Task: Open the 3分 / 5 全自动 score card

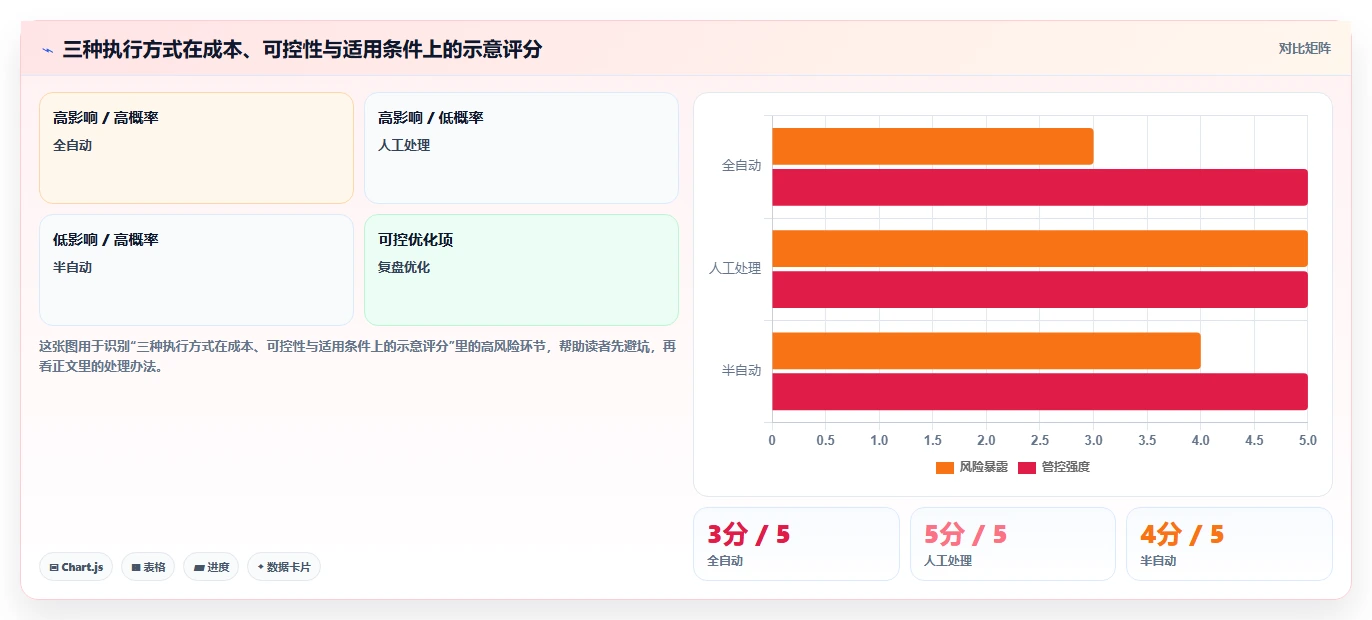Action: pyautogui.click(x=796, y=544)
